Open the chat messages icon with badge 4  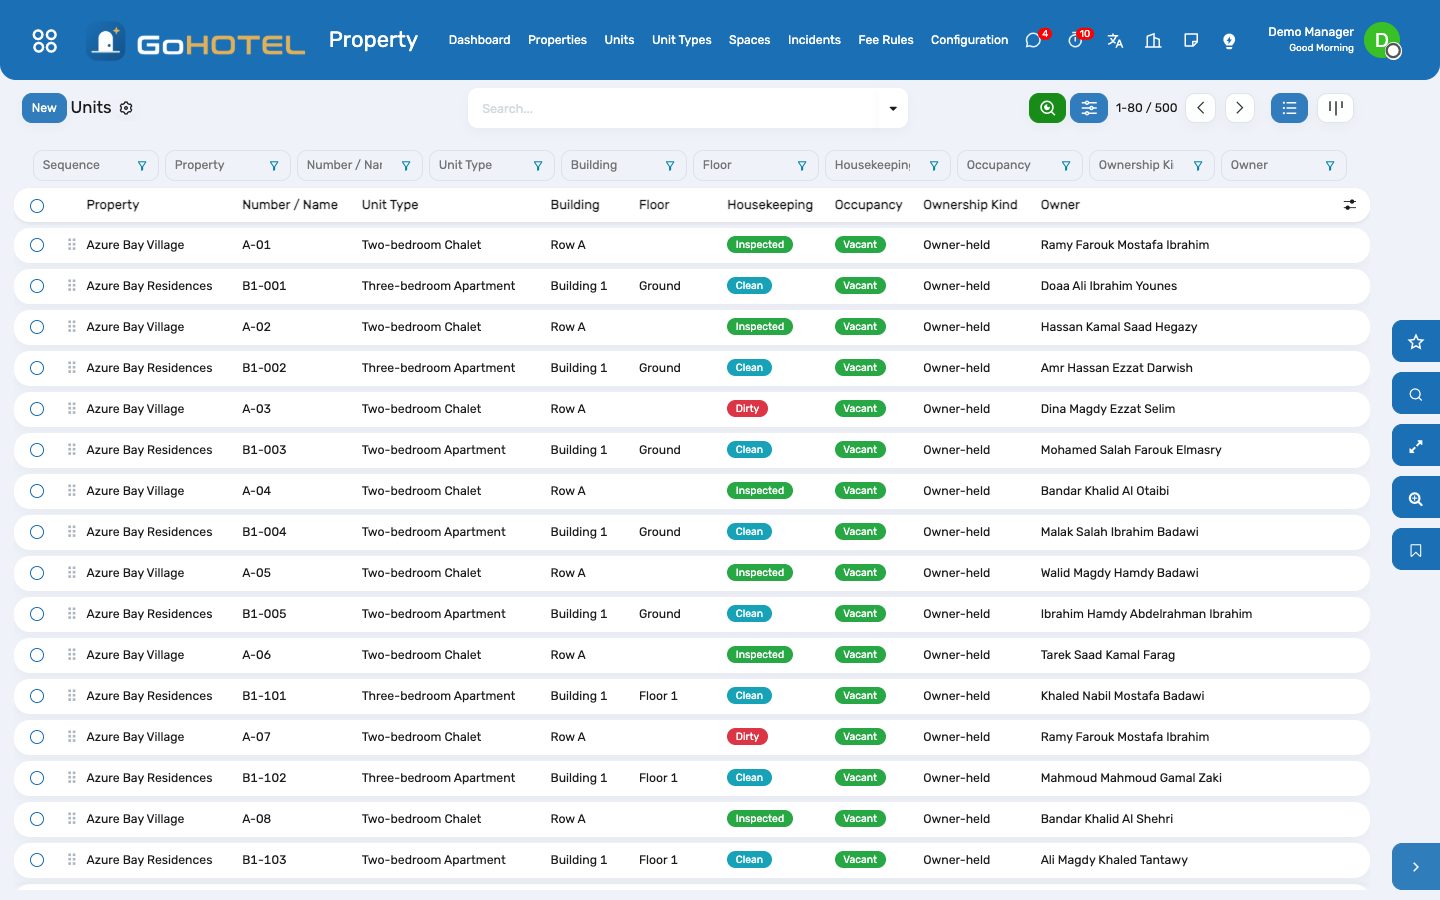1034,40
